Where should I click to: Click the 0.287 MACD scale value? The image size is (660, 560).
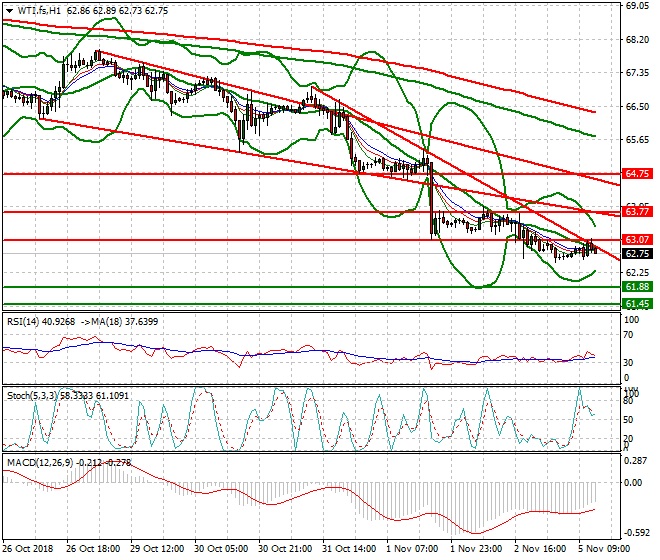point(635,461)
